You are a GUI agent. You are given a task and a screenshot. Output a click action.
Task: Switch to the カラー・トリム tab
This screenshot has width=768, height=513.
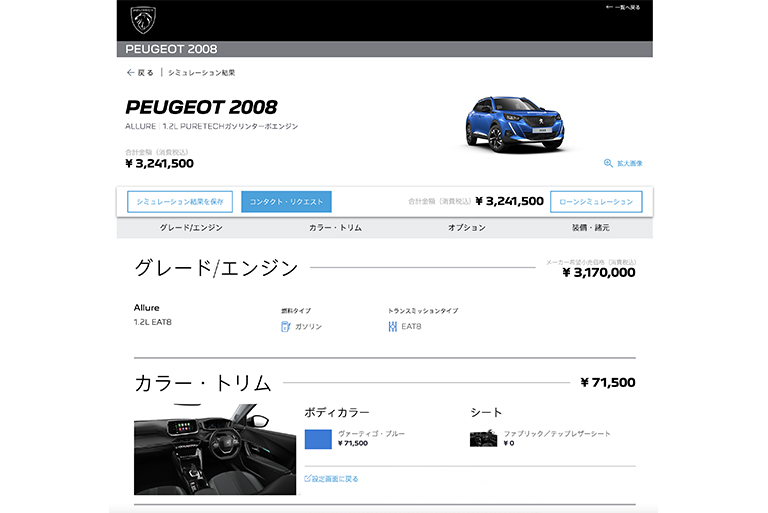click(x=336, y=227)
